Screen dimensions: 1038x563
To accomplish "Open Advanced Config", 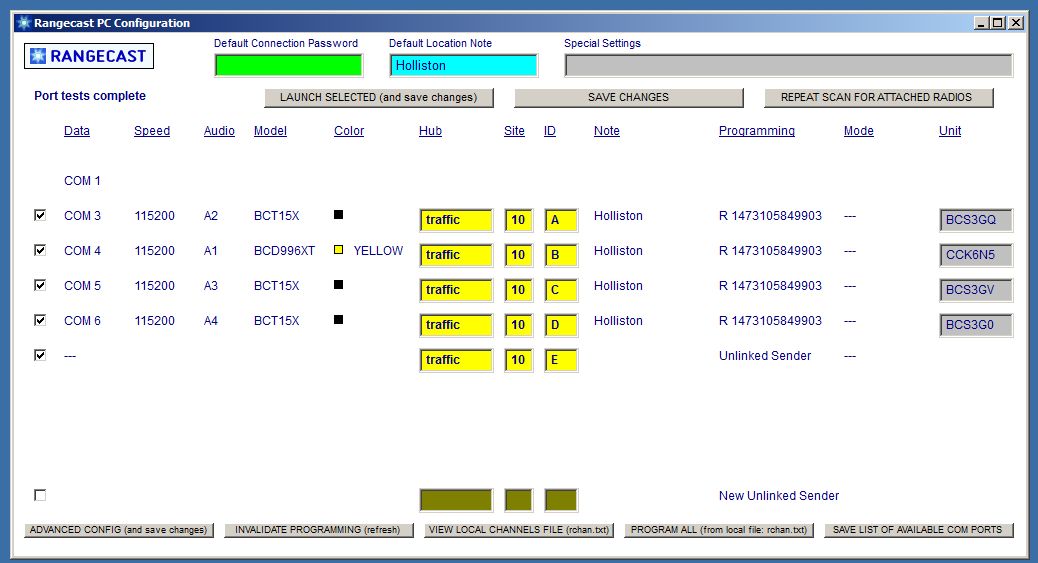I will pos(118,530).
